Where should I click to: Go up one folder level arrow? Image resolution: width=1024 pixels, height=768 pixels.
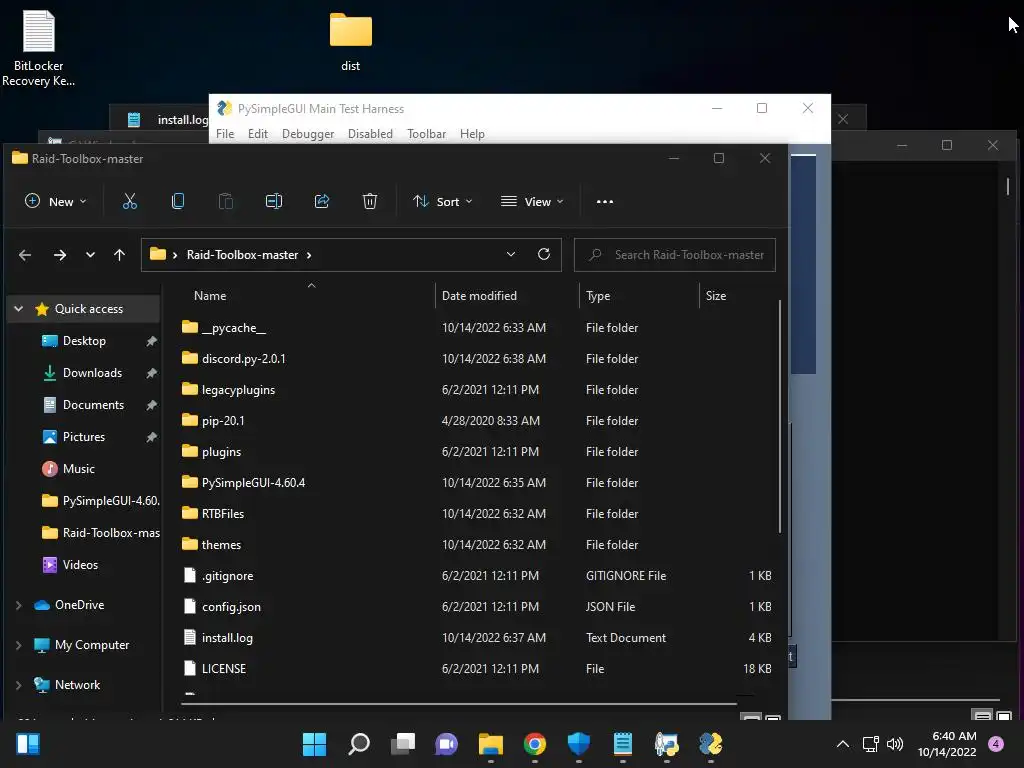120,255
